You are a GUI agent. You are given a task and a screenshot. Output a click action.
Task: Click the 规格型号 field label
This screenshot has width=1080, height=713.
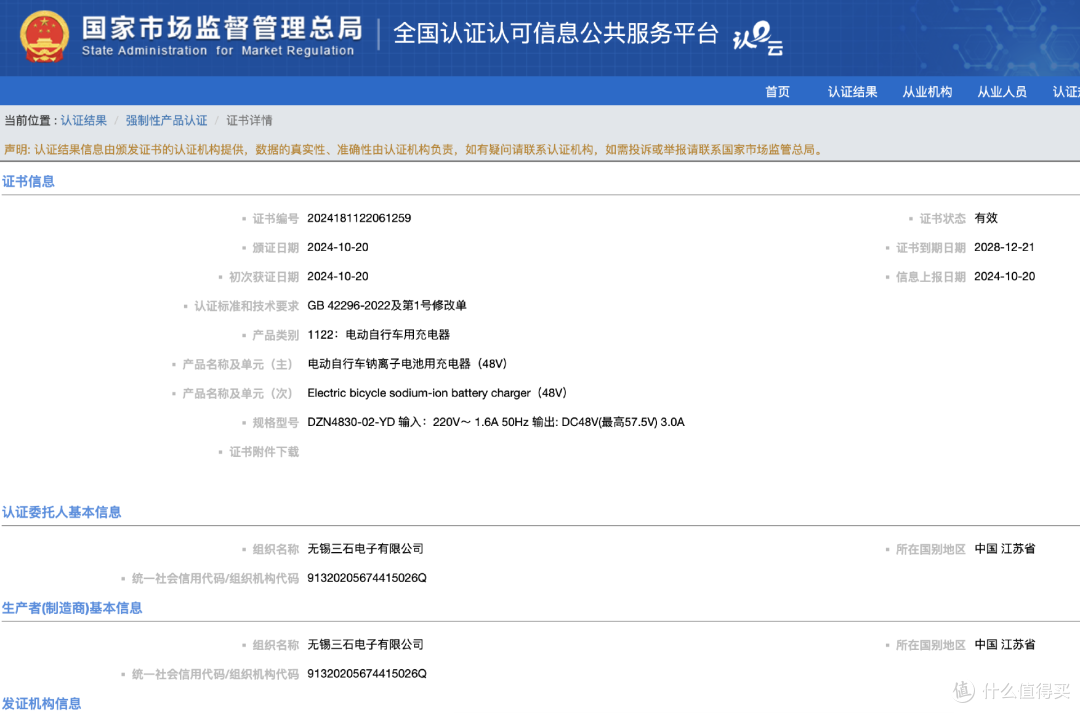[x=276, y=423]
